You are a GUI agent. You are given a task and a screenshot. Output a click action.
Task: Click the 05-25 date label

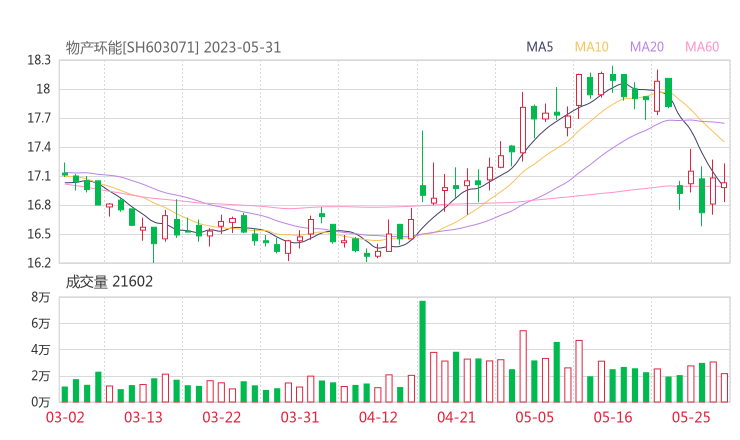691,417
